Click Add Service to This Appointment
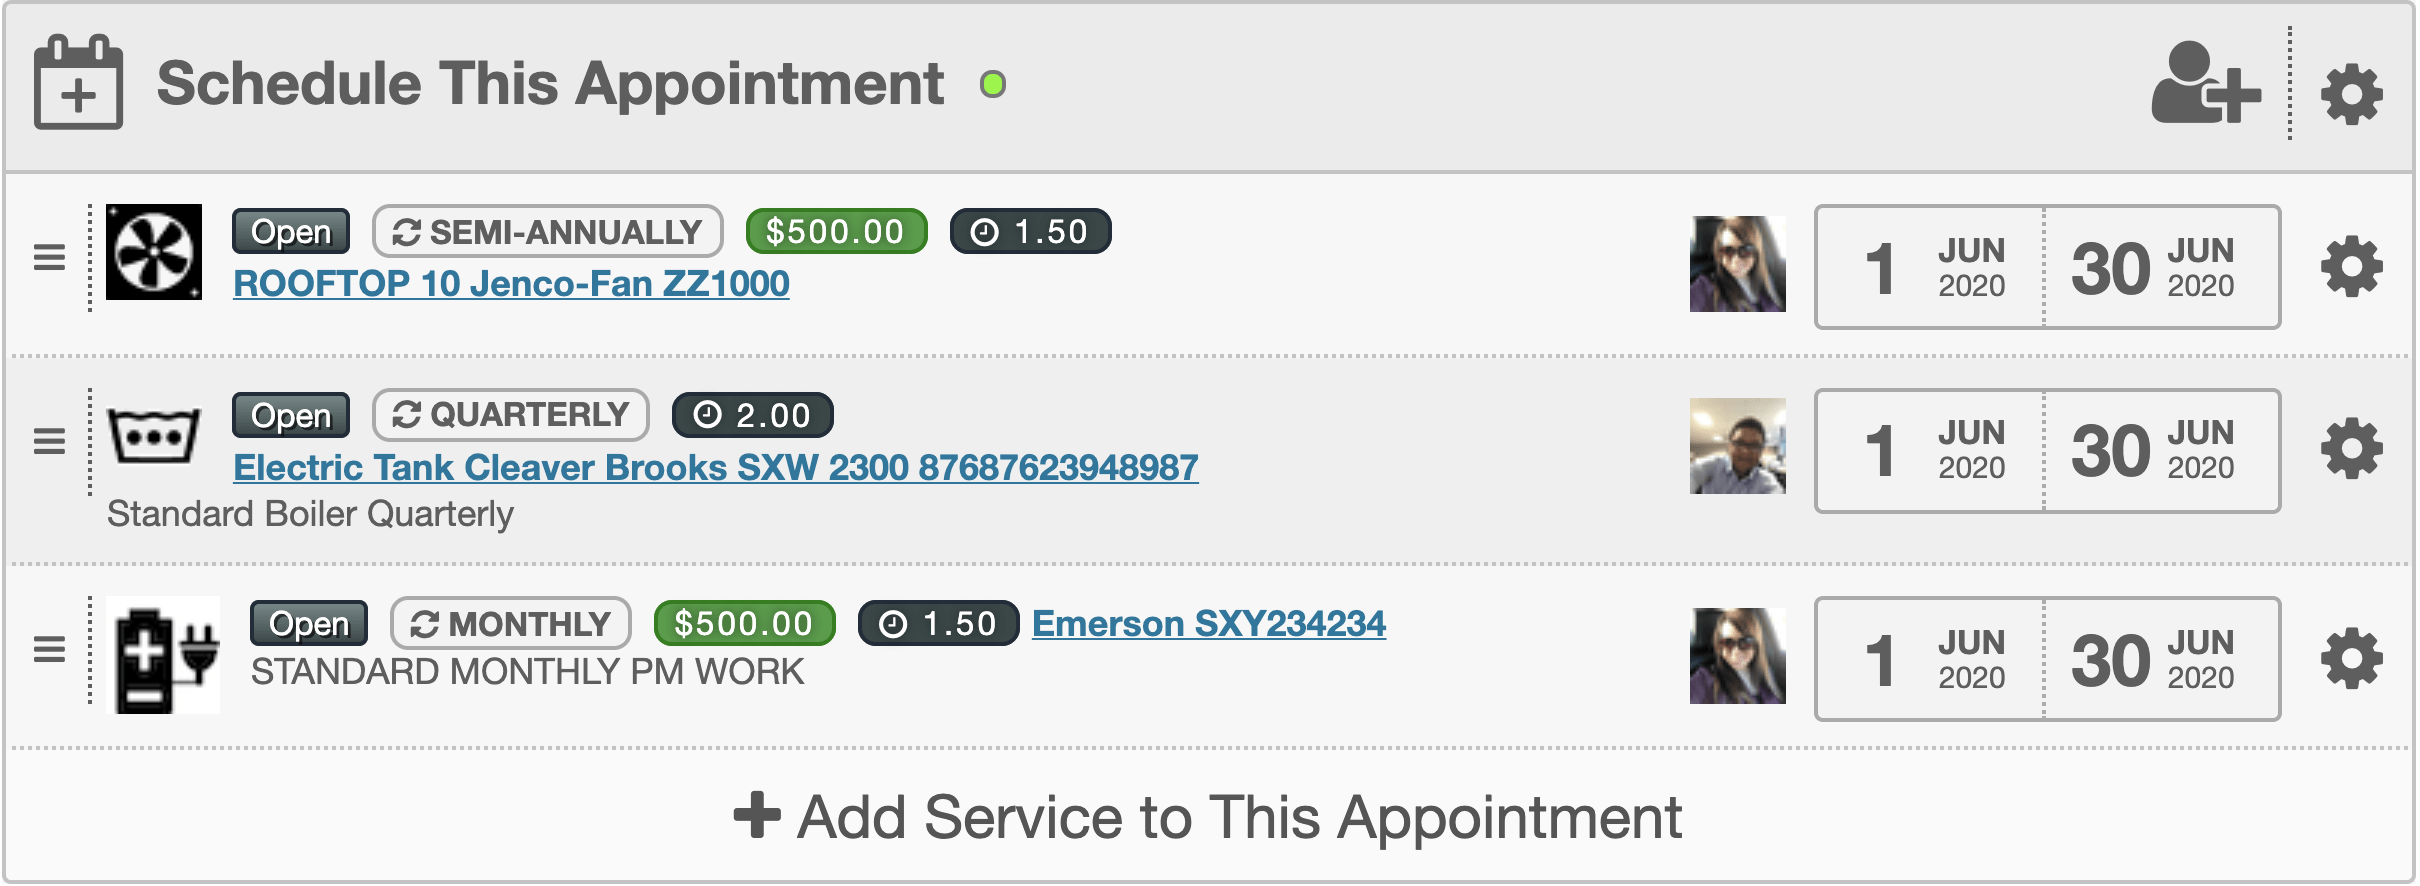This screenshot has height=886, width=2420. click(x=1208, y=817)
